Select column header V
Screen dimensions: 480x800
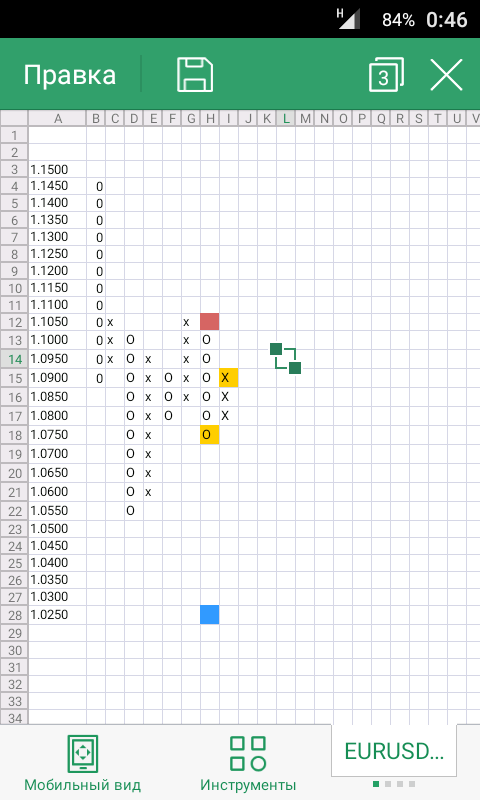[x=475, y=118]
